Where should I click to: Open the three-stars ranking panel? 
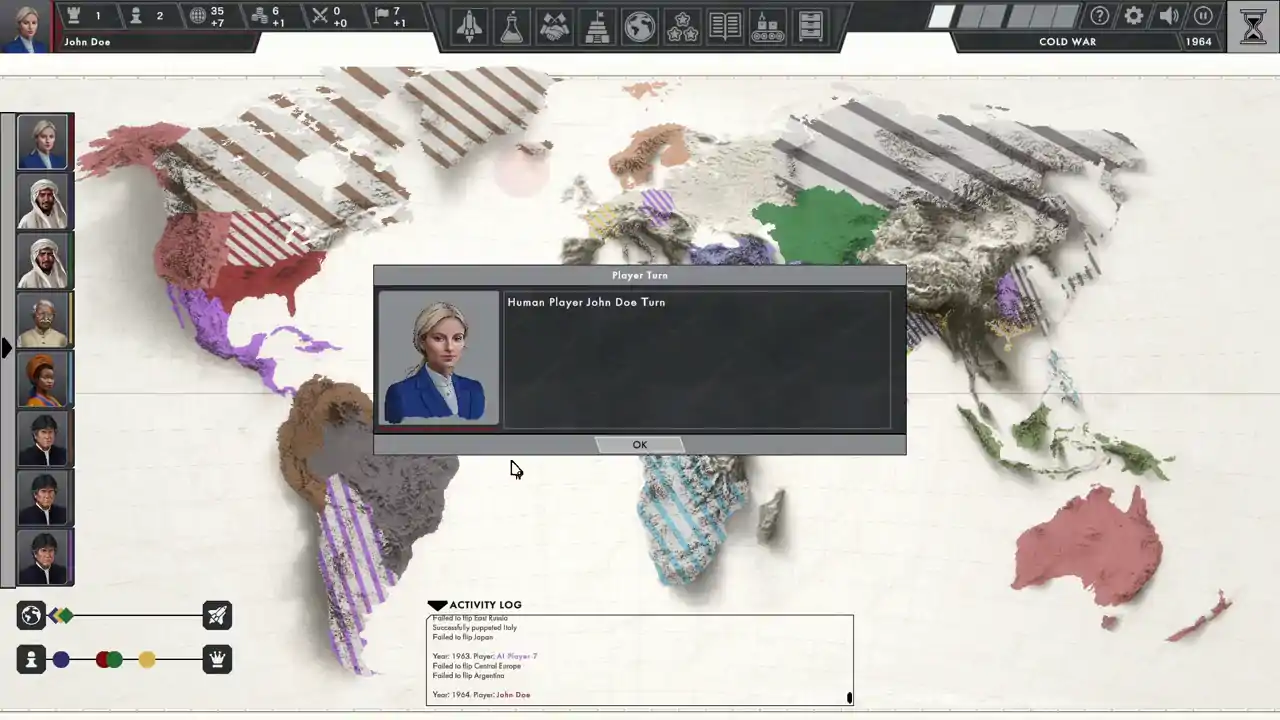click(x=683, y=25)
